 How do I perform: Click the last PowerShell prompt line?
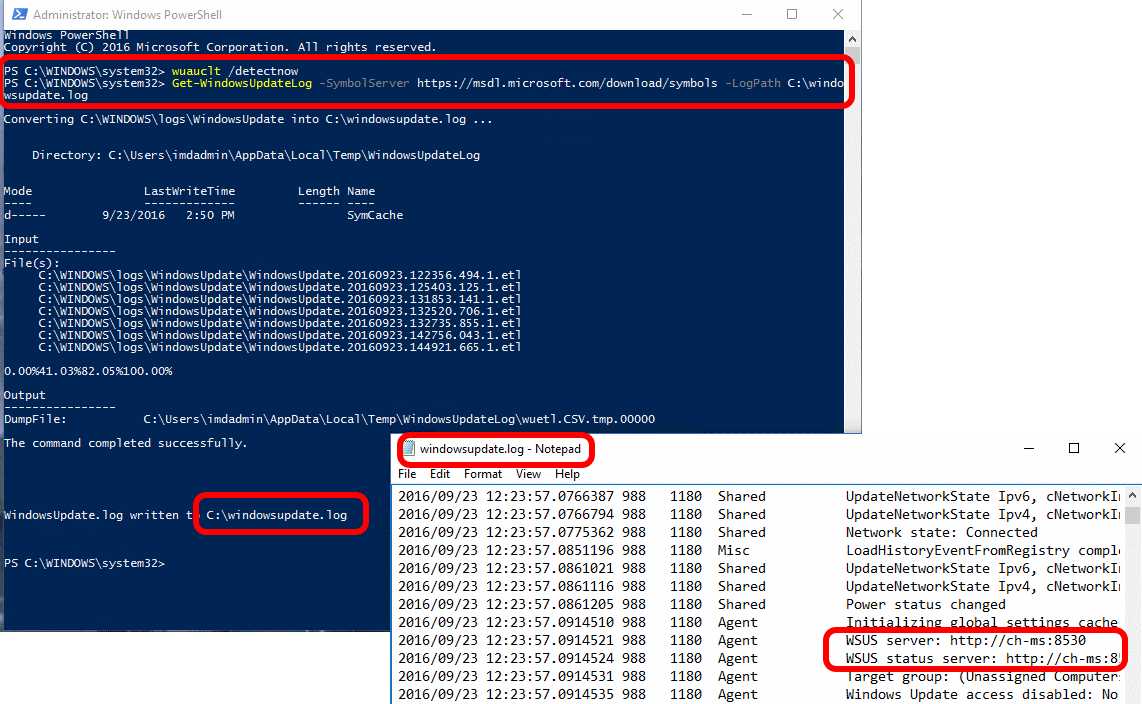tap(84, 563)
